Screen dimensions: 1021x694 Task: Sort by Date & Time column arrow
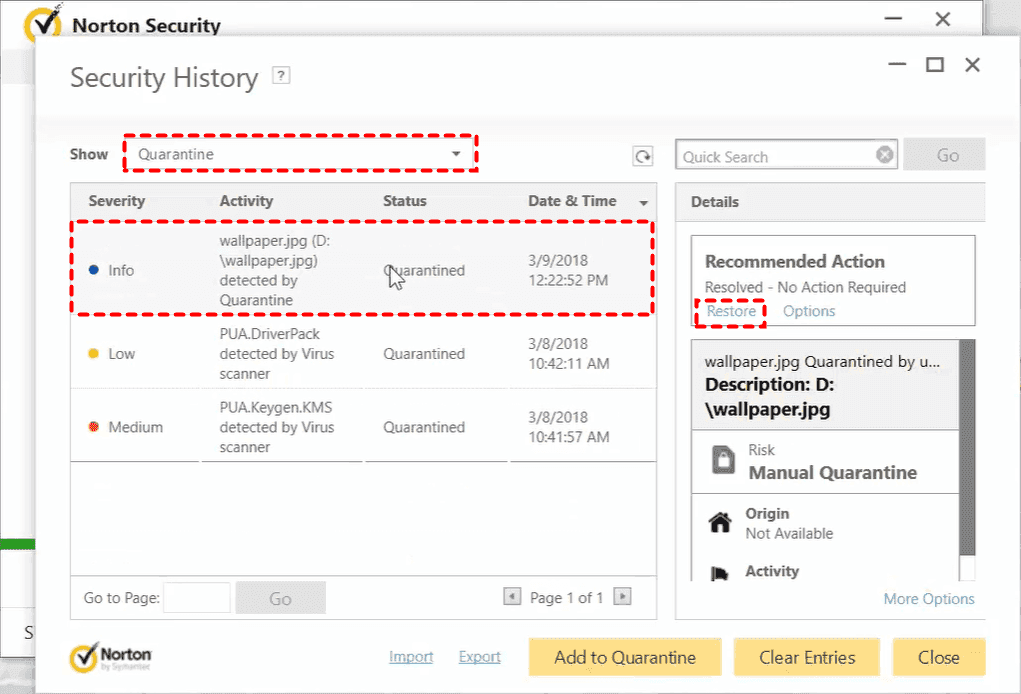(643, 202)
